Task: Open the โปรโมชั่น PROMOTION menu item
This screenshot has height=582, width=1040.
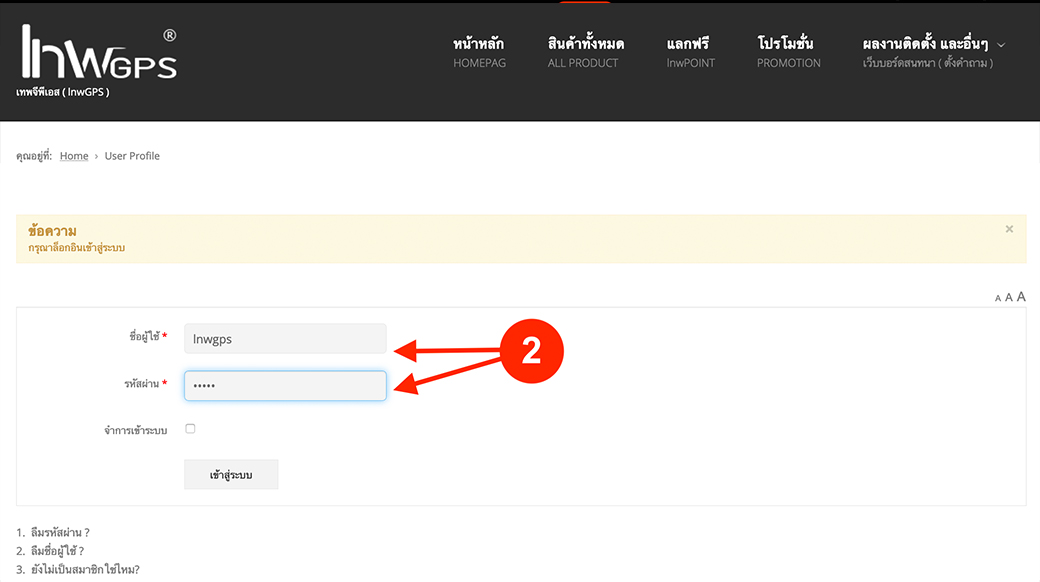Action: (788, 52)
